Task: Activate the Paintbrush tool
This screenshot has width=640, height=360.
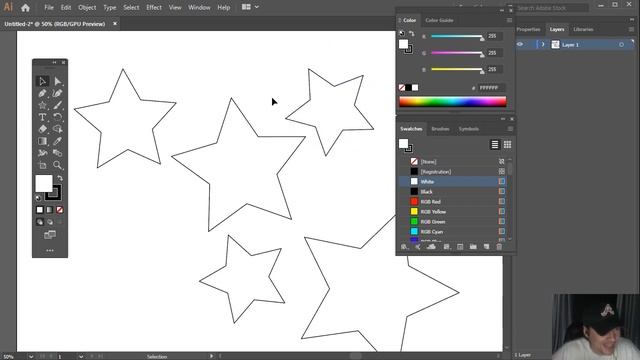Action: (x=58, y=105)
